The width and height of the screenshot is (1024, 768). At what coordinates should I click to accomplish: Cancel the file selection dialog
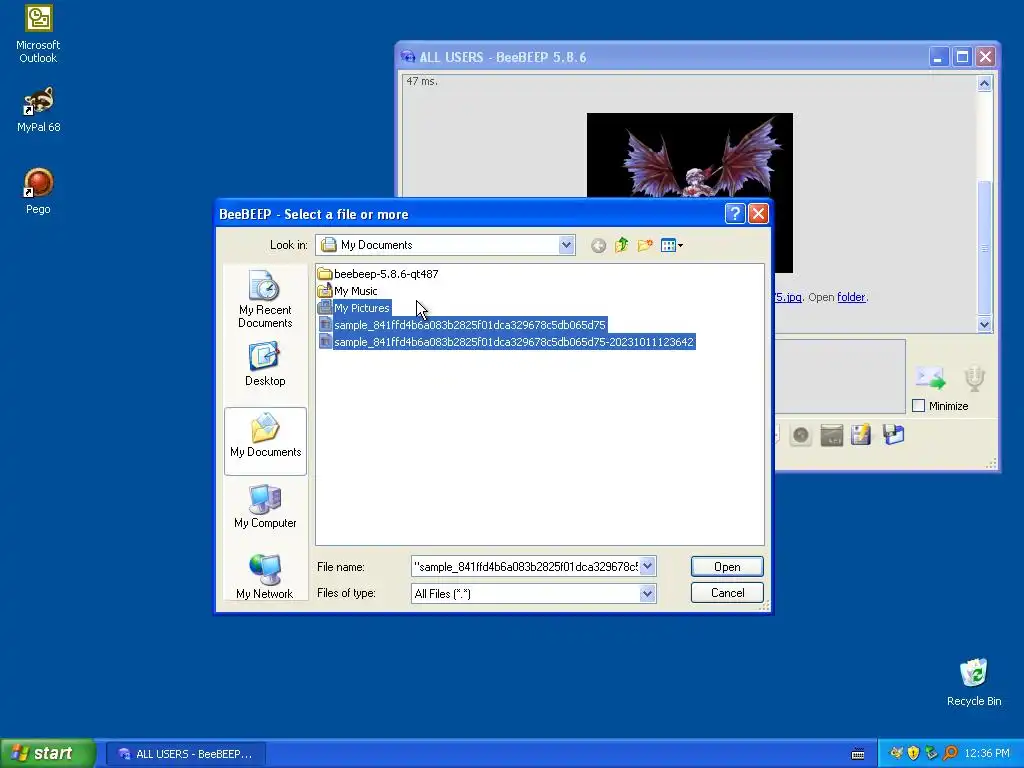point(727,592)
